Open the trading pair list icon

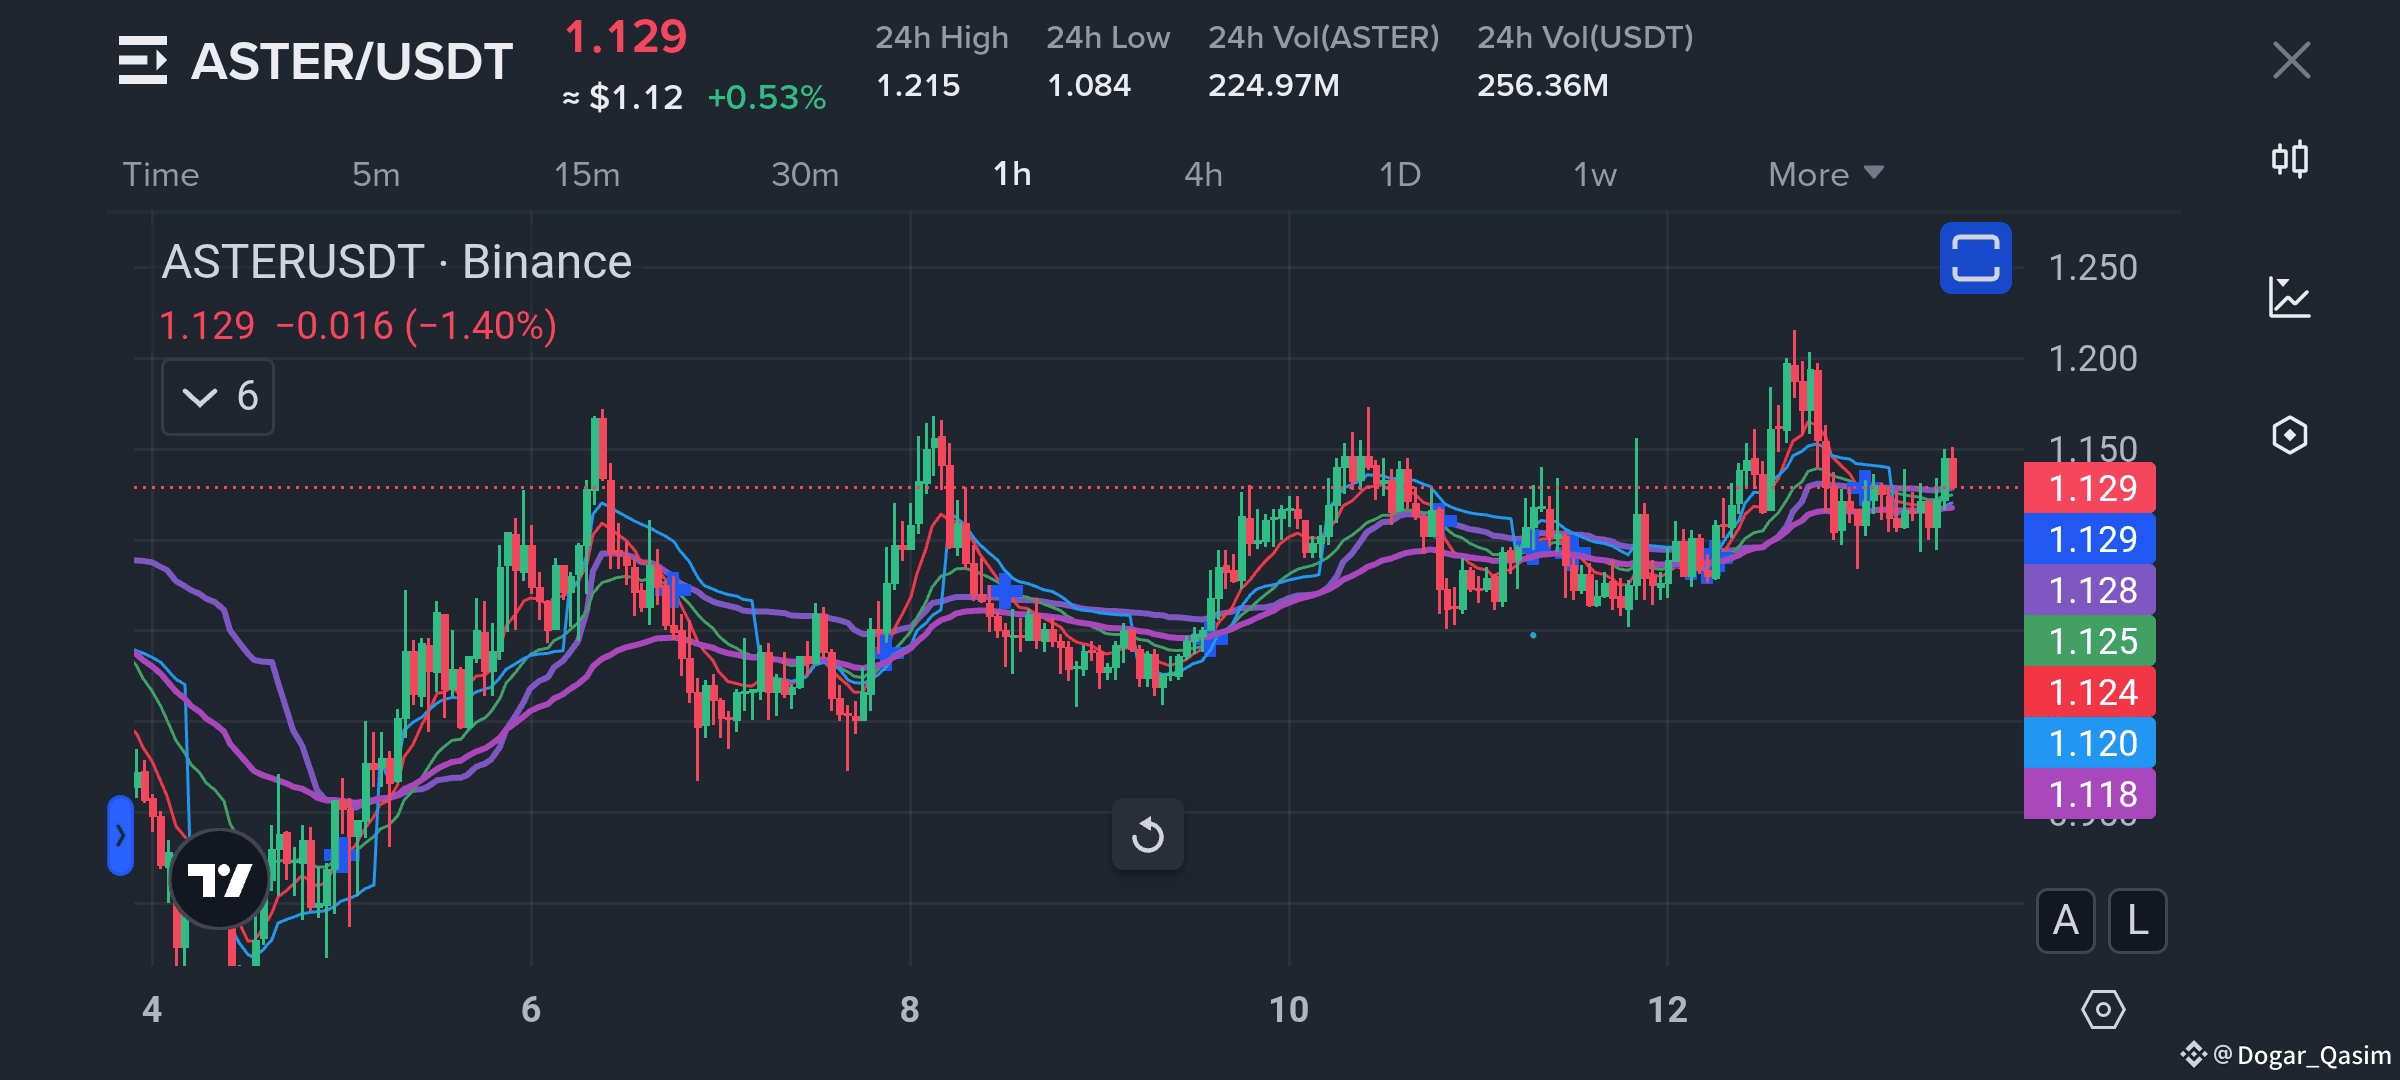(x=142, y=60)
